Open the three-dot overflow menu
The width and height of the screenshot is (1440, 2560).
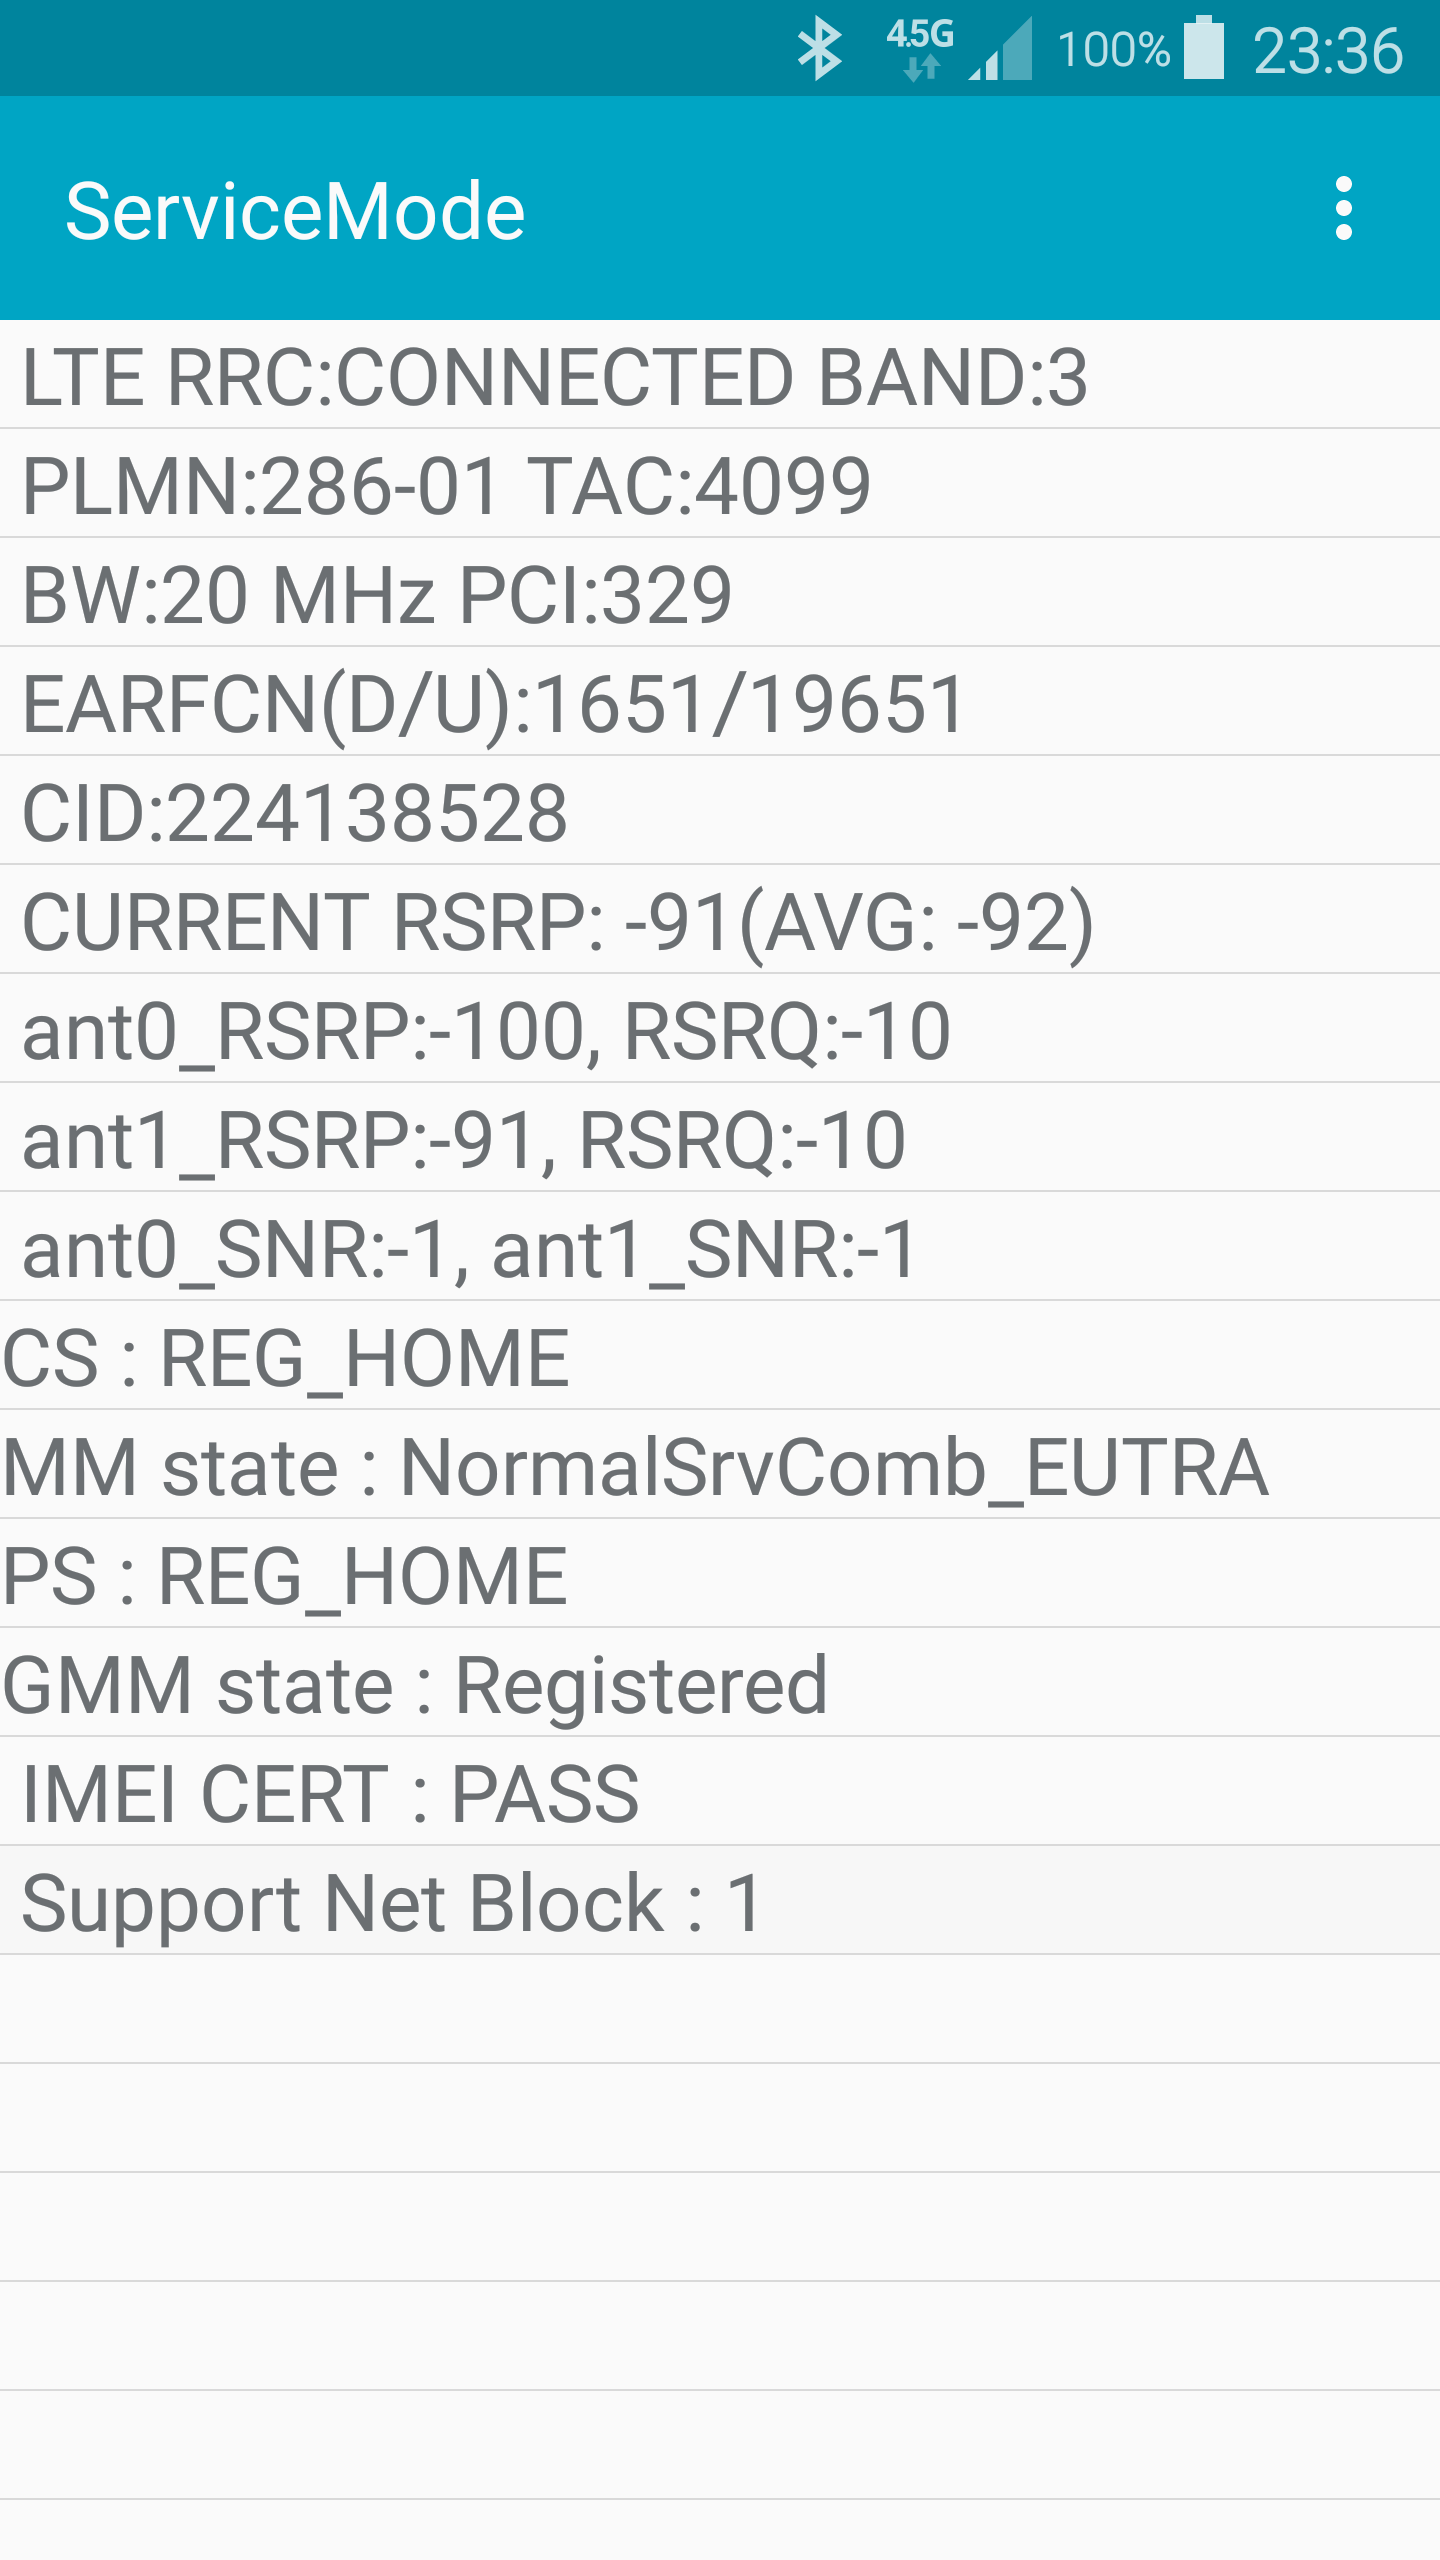coord(1344,209)
